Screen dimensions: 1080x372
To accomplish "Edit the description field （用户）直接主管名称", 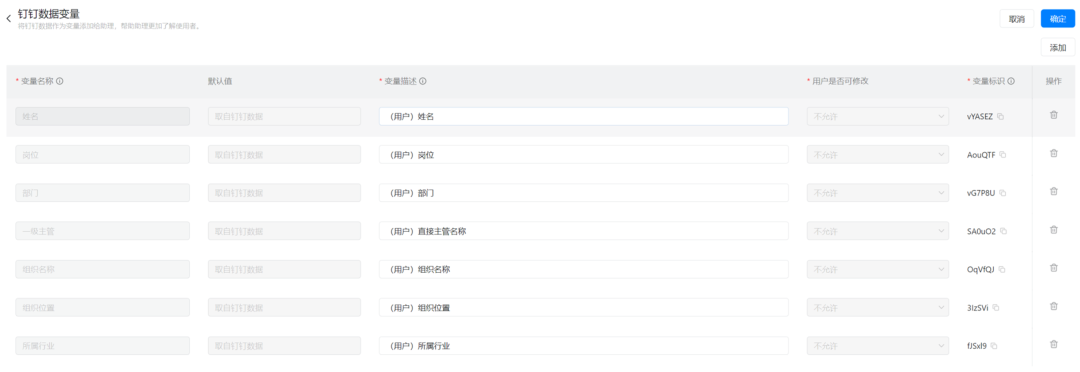I will (x=583, y=231).
